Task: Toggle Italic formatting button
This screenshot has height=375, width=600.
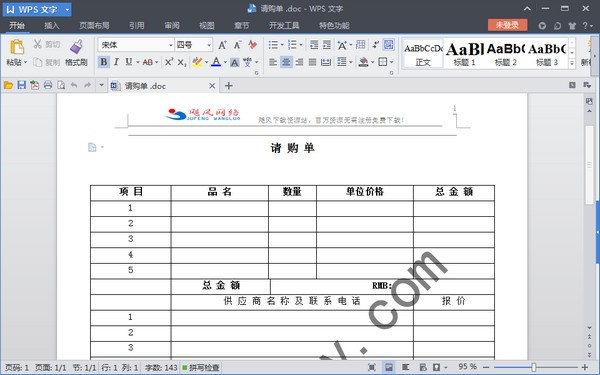Action: click(116, 62)
